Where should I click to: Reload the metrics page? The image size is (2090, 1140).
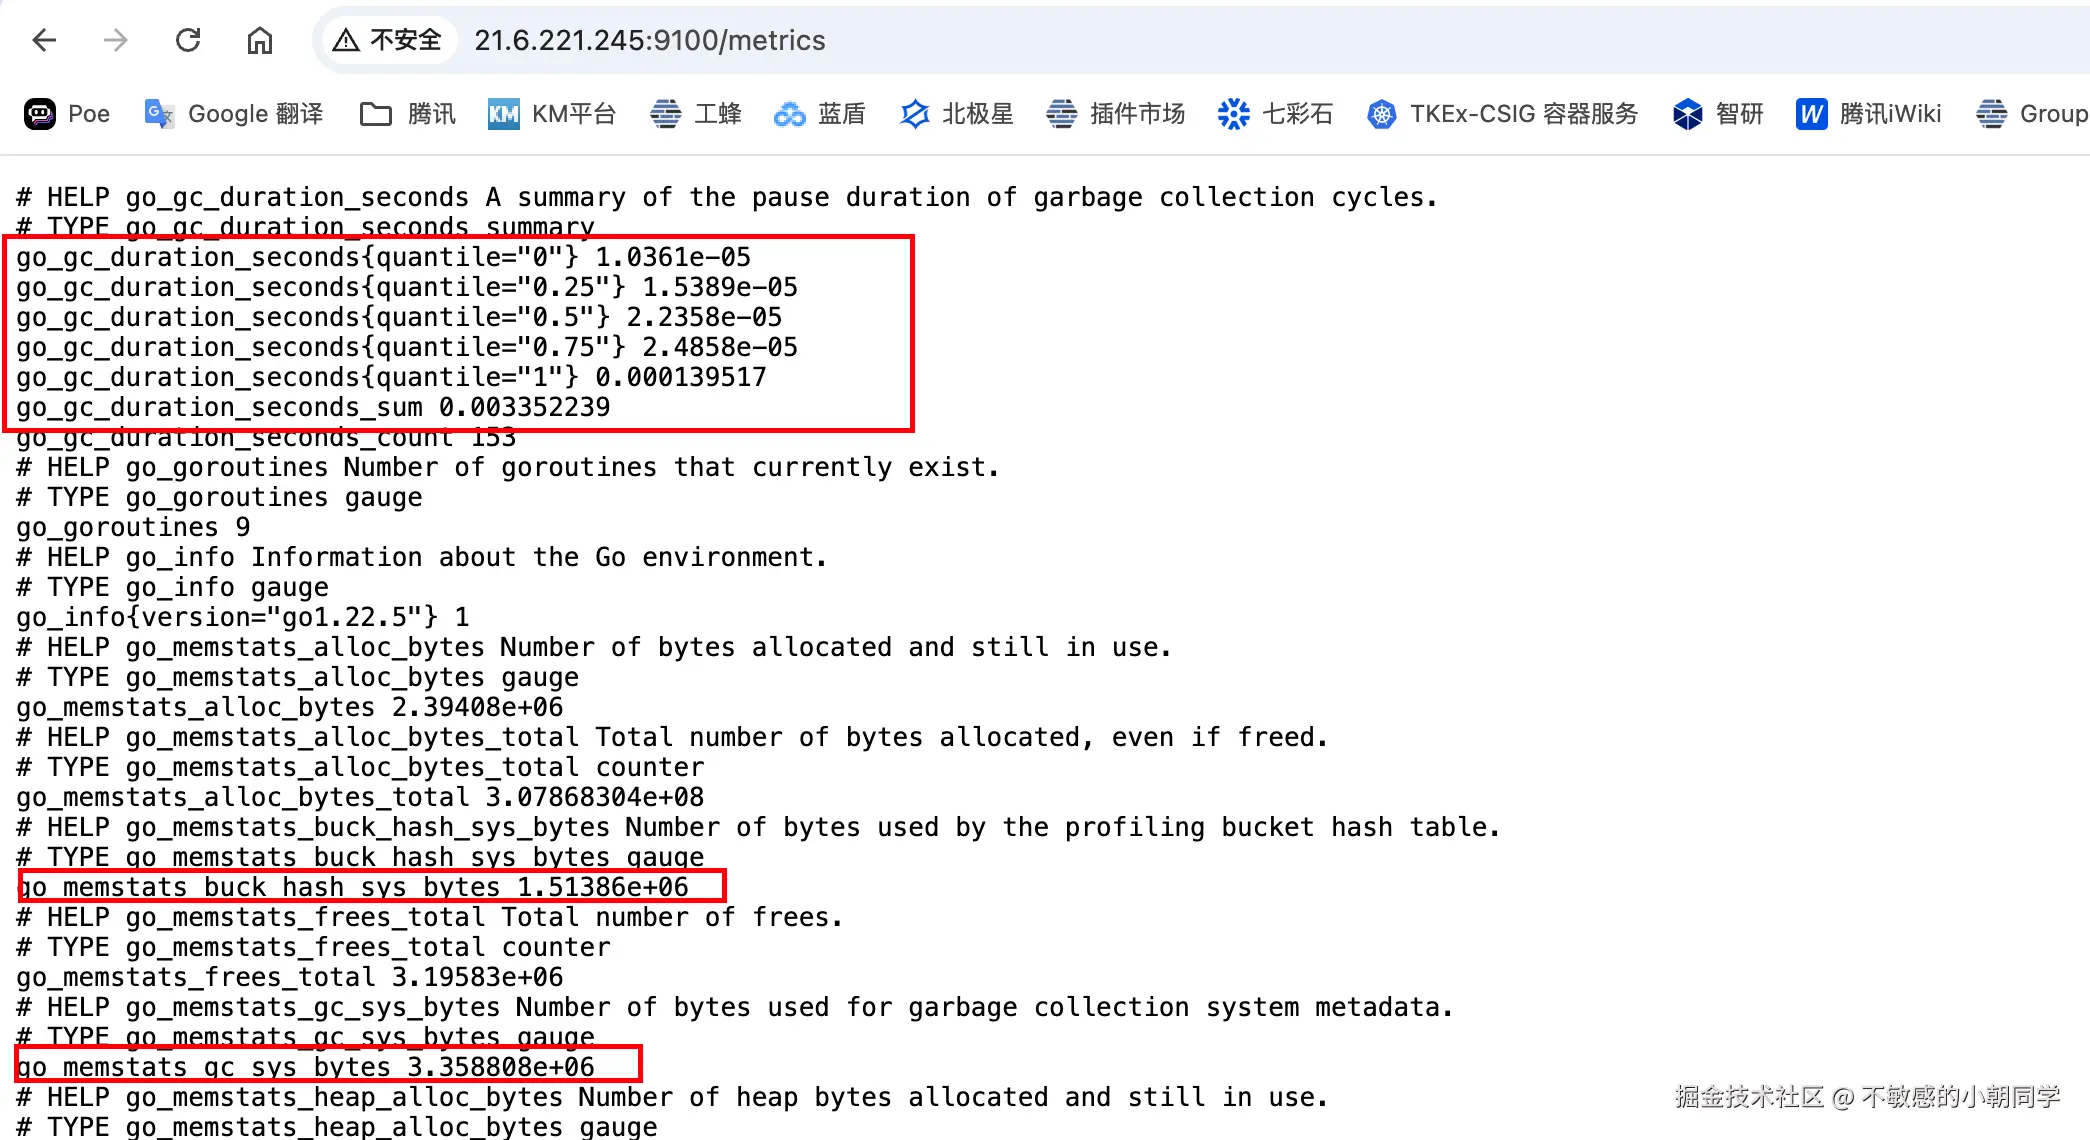click(x=188, y=40)
